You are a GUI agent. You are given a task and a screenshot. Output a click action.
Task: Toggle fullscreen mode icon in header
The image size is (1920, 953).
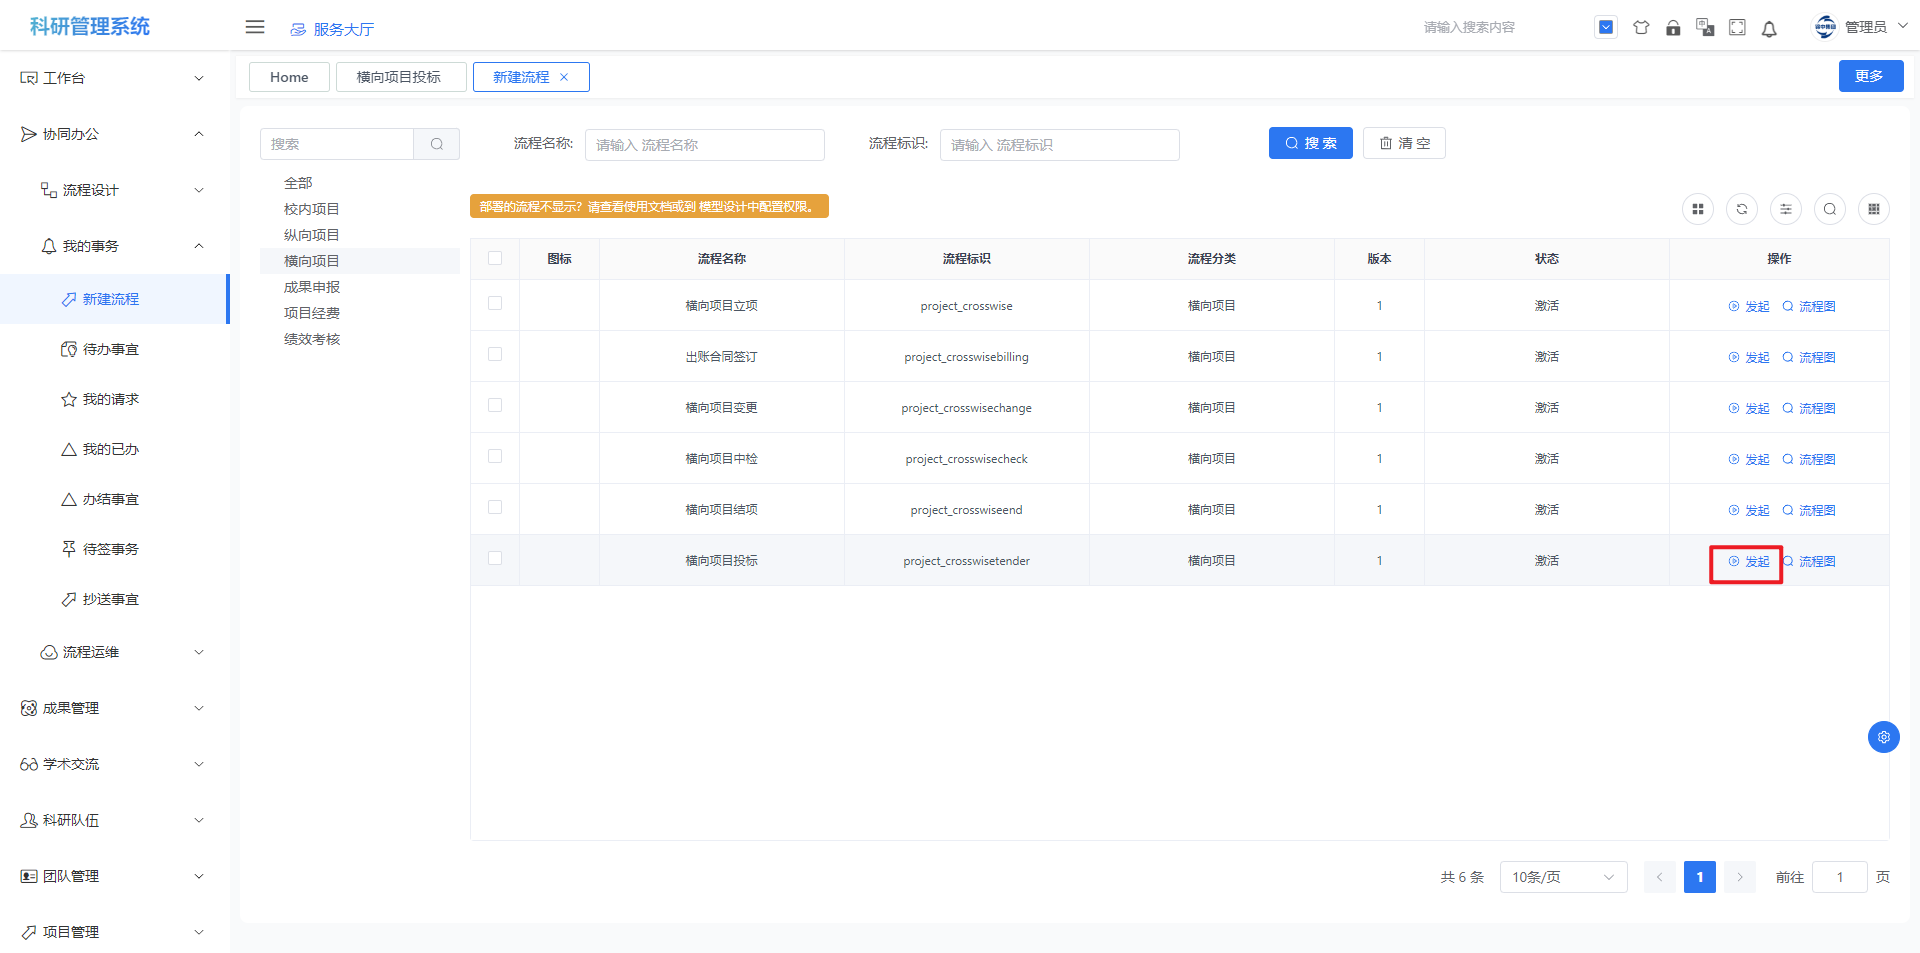(1737, 28)
